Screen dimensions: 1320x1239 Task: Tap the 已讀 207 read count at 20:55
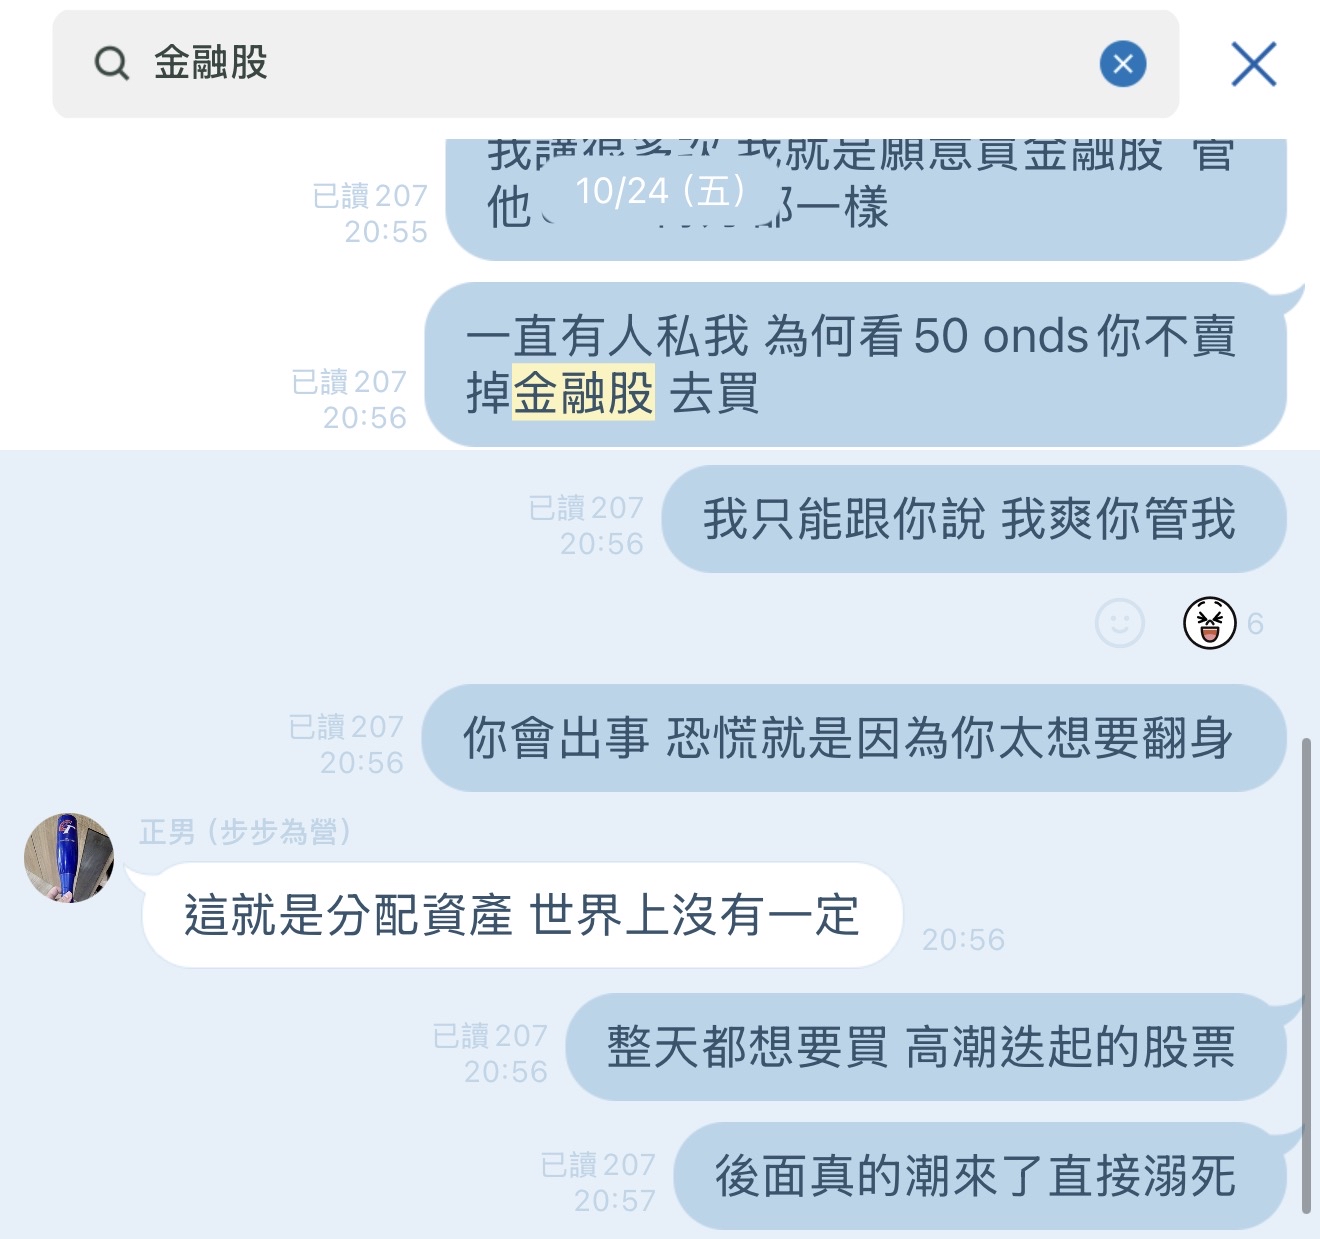coord(370,196)
